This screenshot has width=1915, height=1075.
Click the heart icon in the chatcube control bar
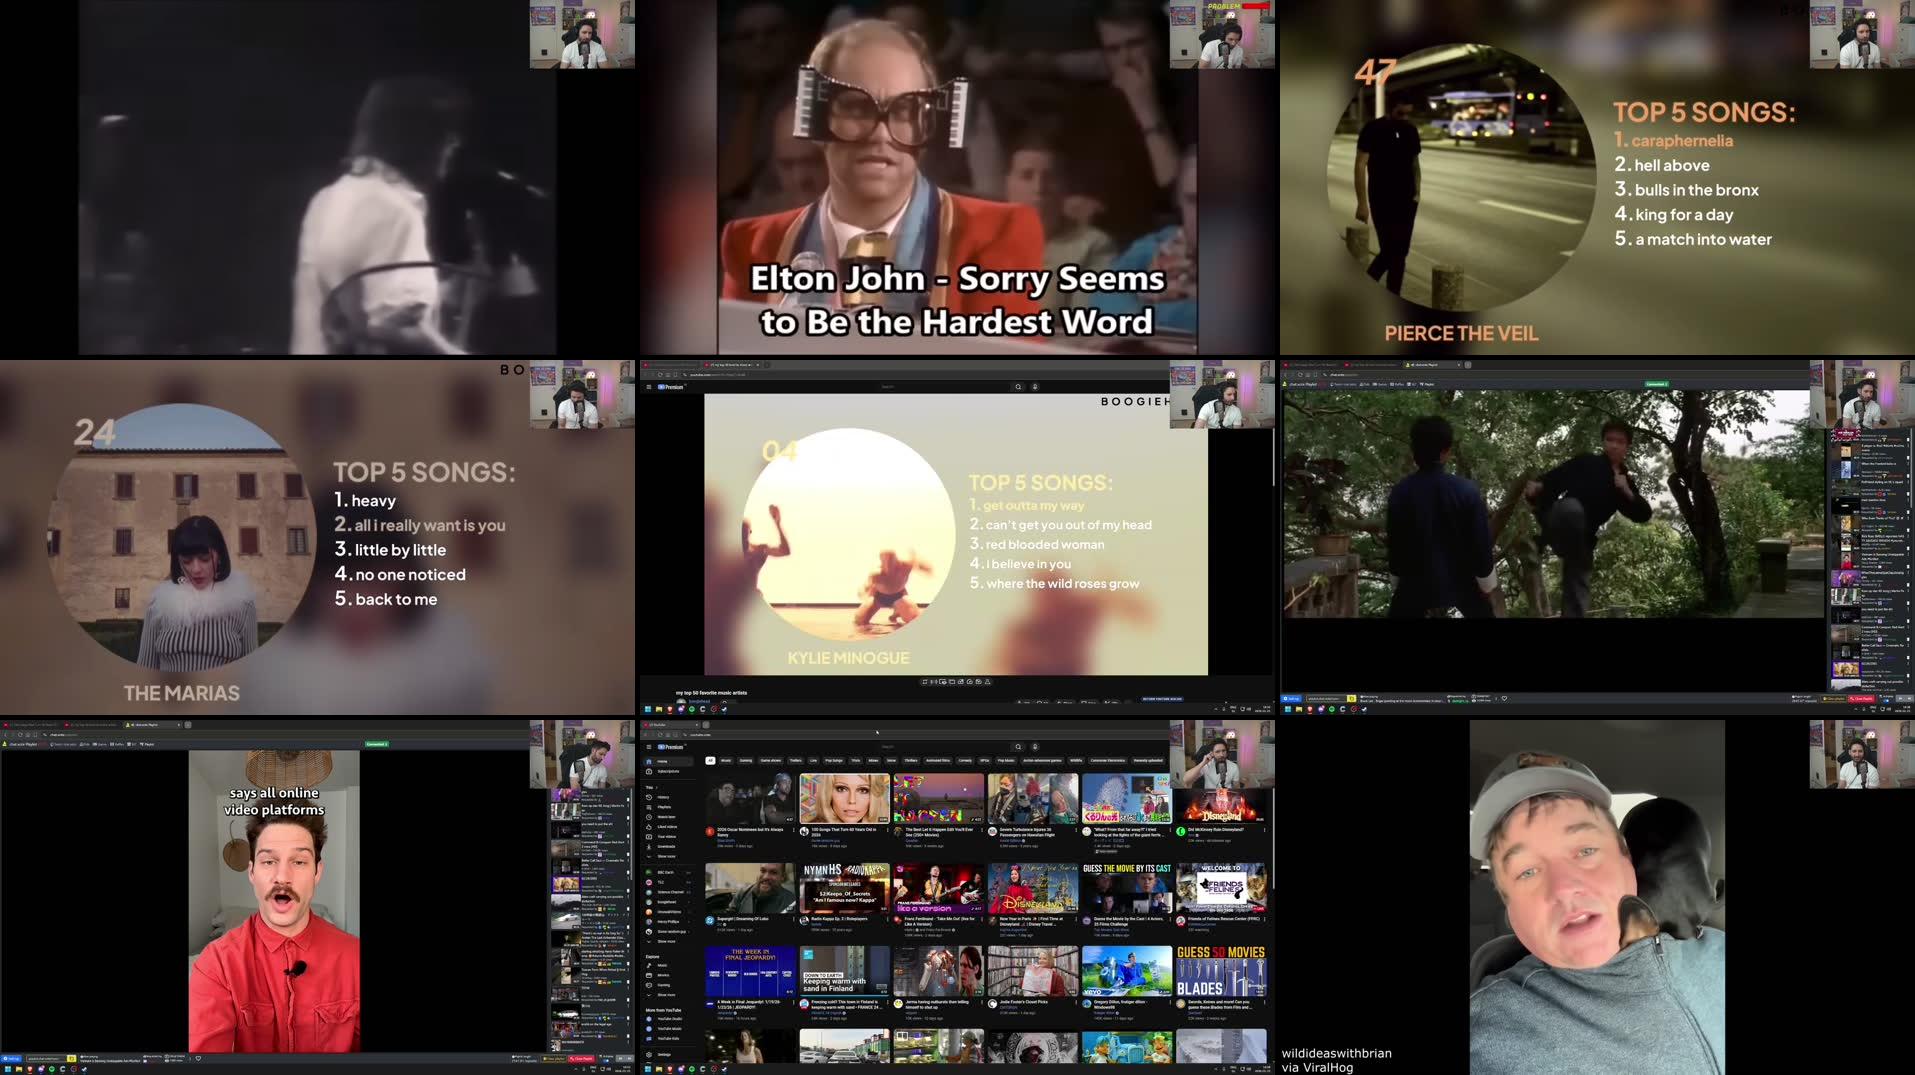pyautogui.click(x=196, y=1059)
